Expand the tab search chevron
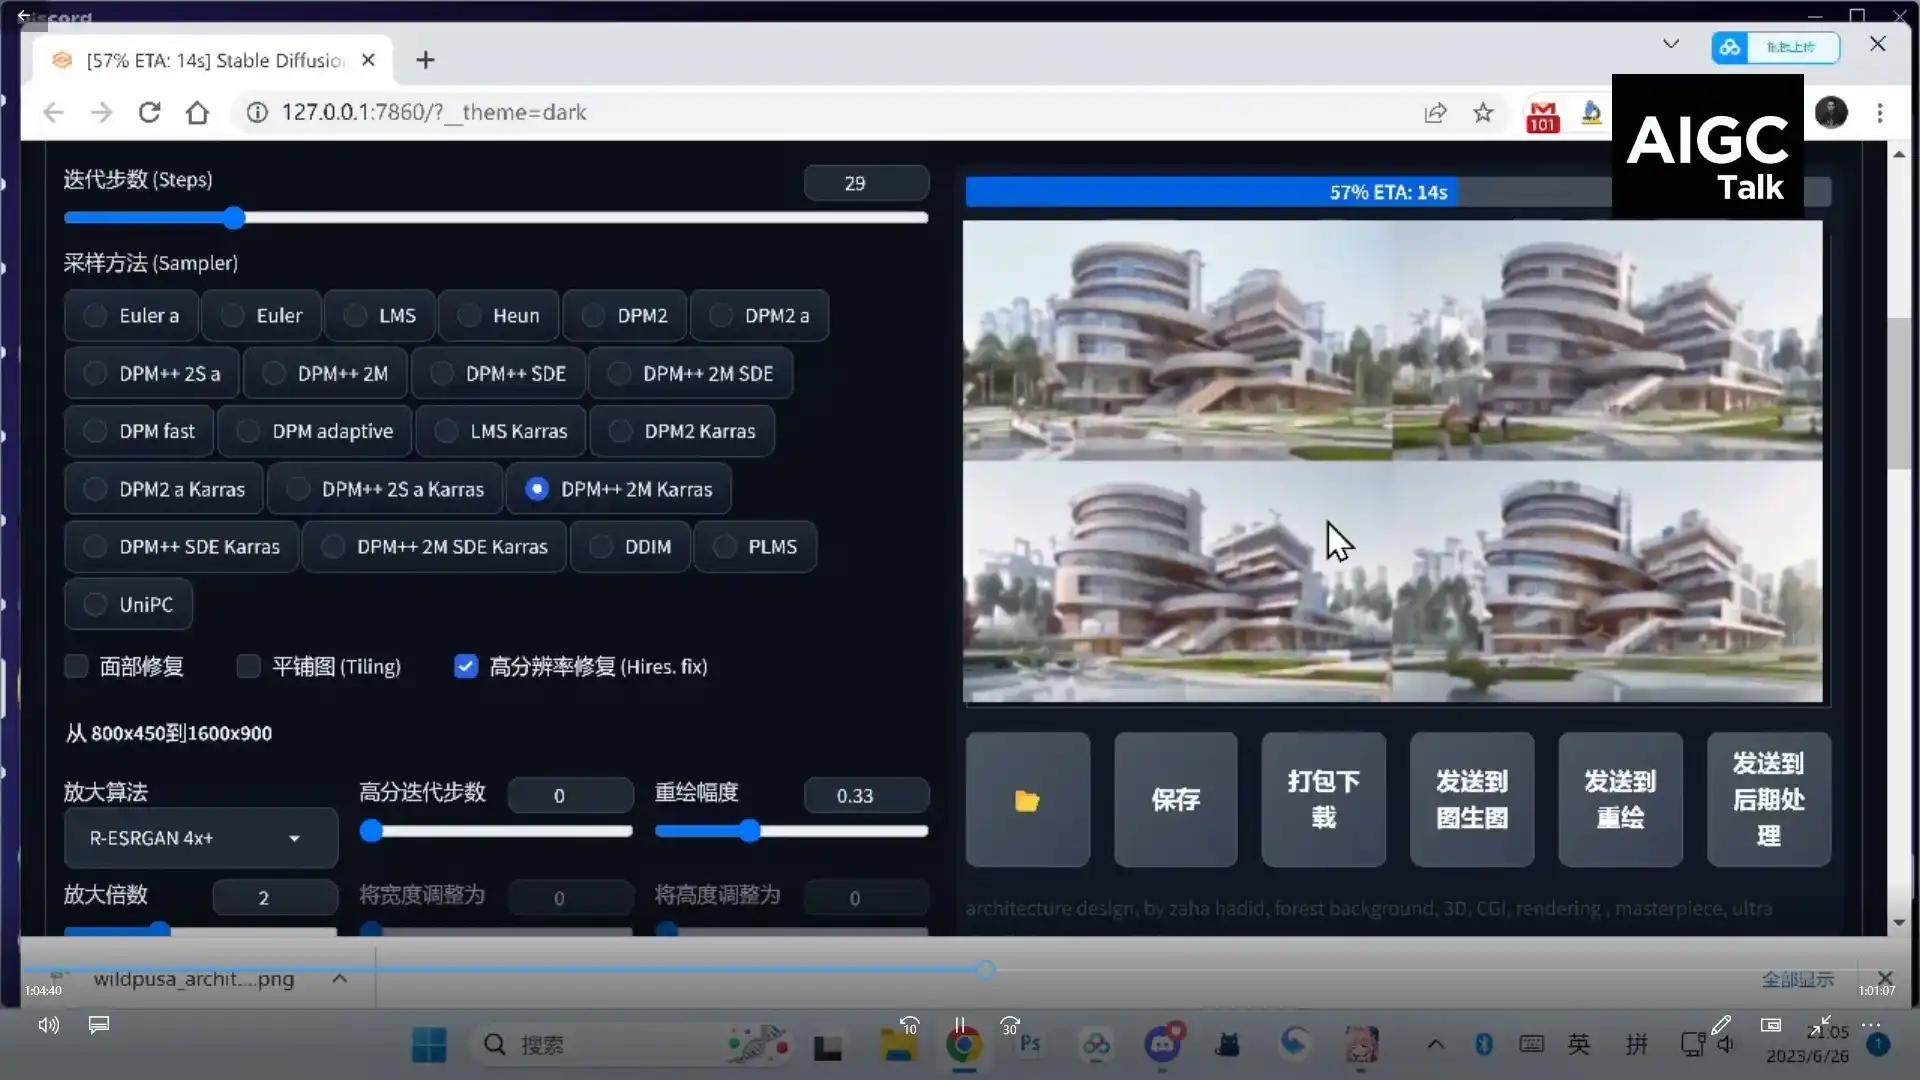1920x1080 pixels. (1670, 44)
